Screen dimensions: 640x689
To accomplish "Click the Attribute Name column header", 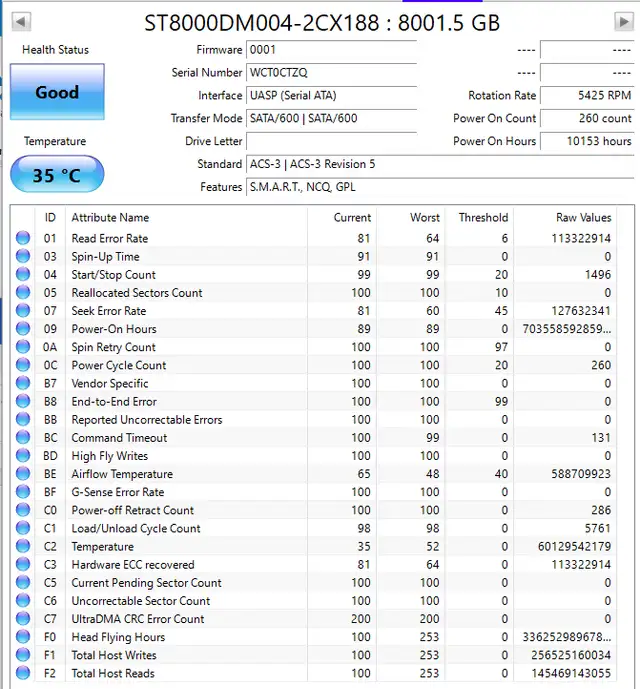I will (x=110, y=218).
